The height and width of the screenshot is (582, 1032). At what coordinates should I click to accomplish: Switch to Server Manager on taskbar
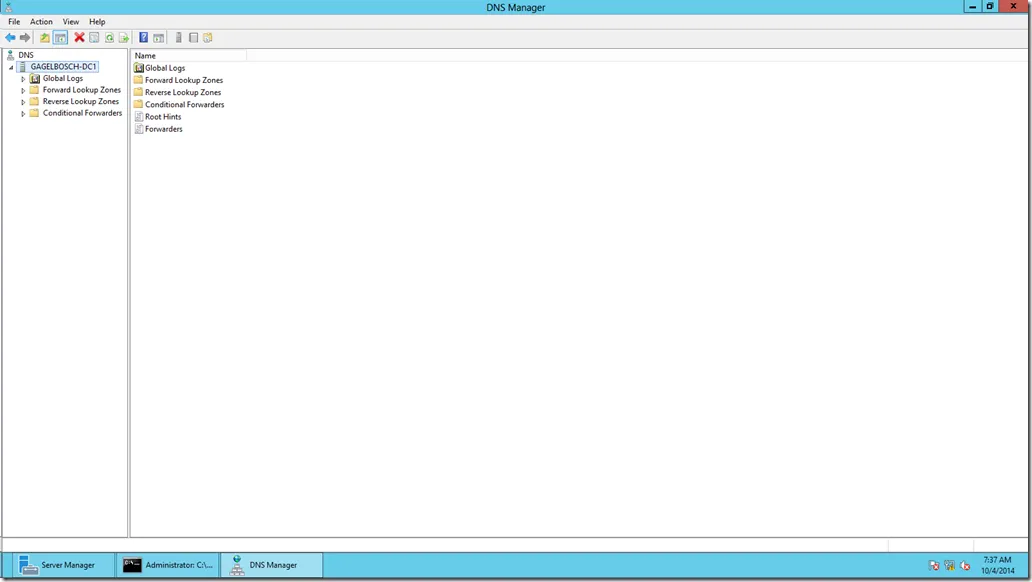64,565
